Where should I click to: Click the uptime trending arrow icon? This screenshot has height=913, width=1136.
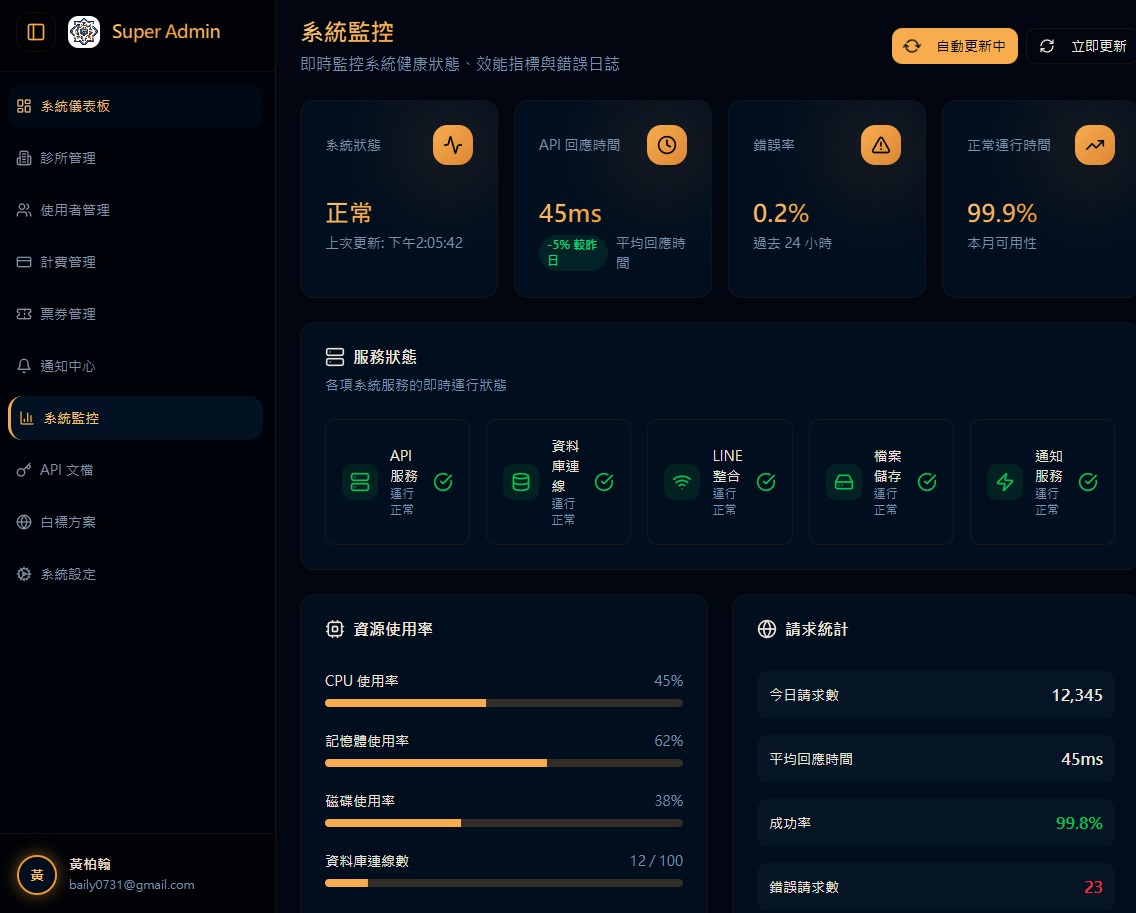(1094, 145)
